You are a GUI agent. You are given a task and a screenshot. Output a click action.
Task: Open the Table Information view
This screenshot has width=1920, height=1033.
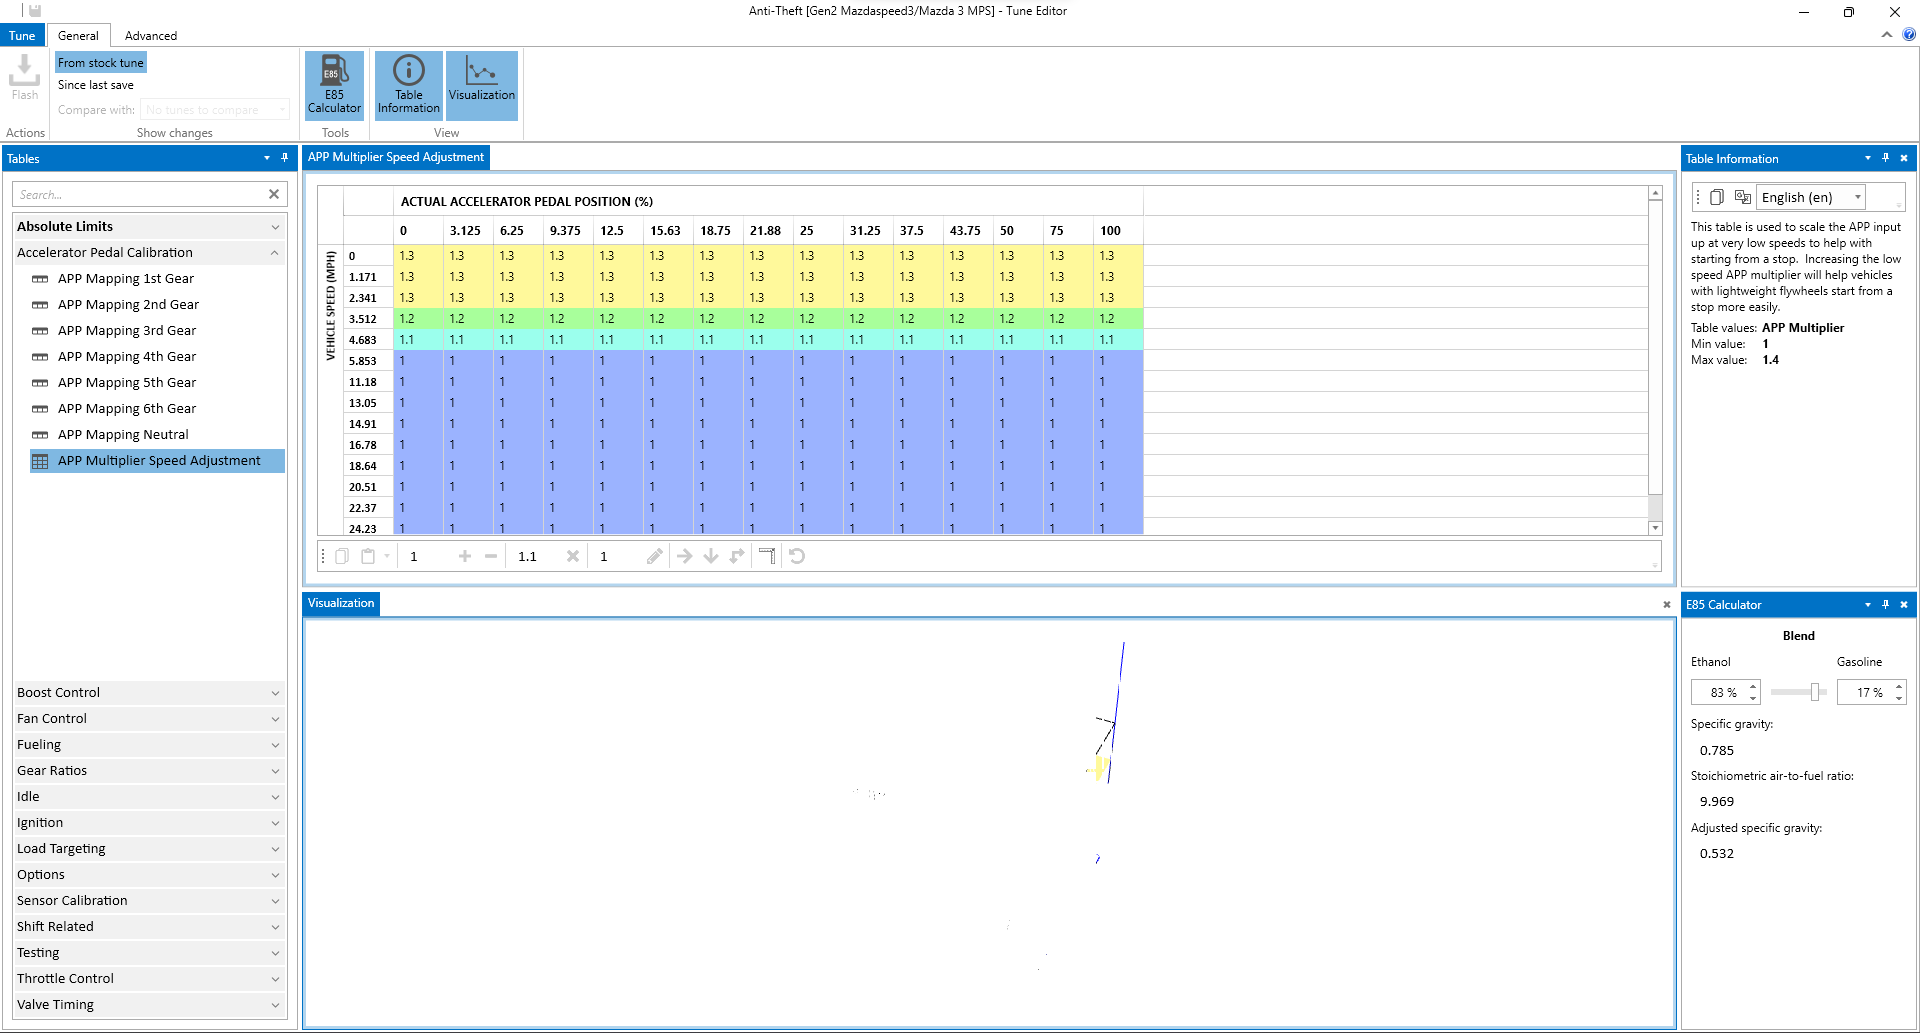[408, 85]
